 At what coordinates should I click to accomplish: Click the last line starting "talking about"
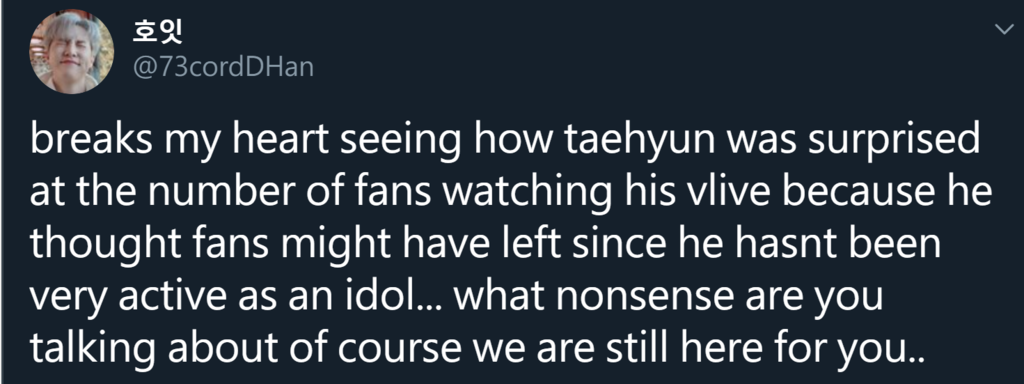pyautogui.click(x=477, y=348)
